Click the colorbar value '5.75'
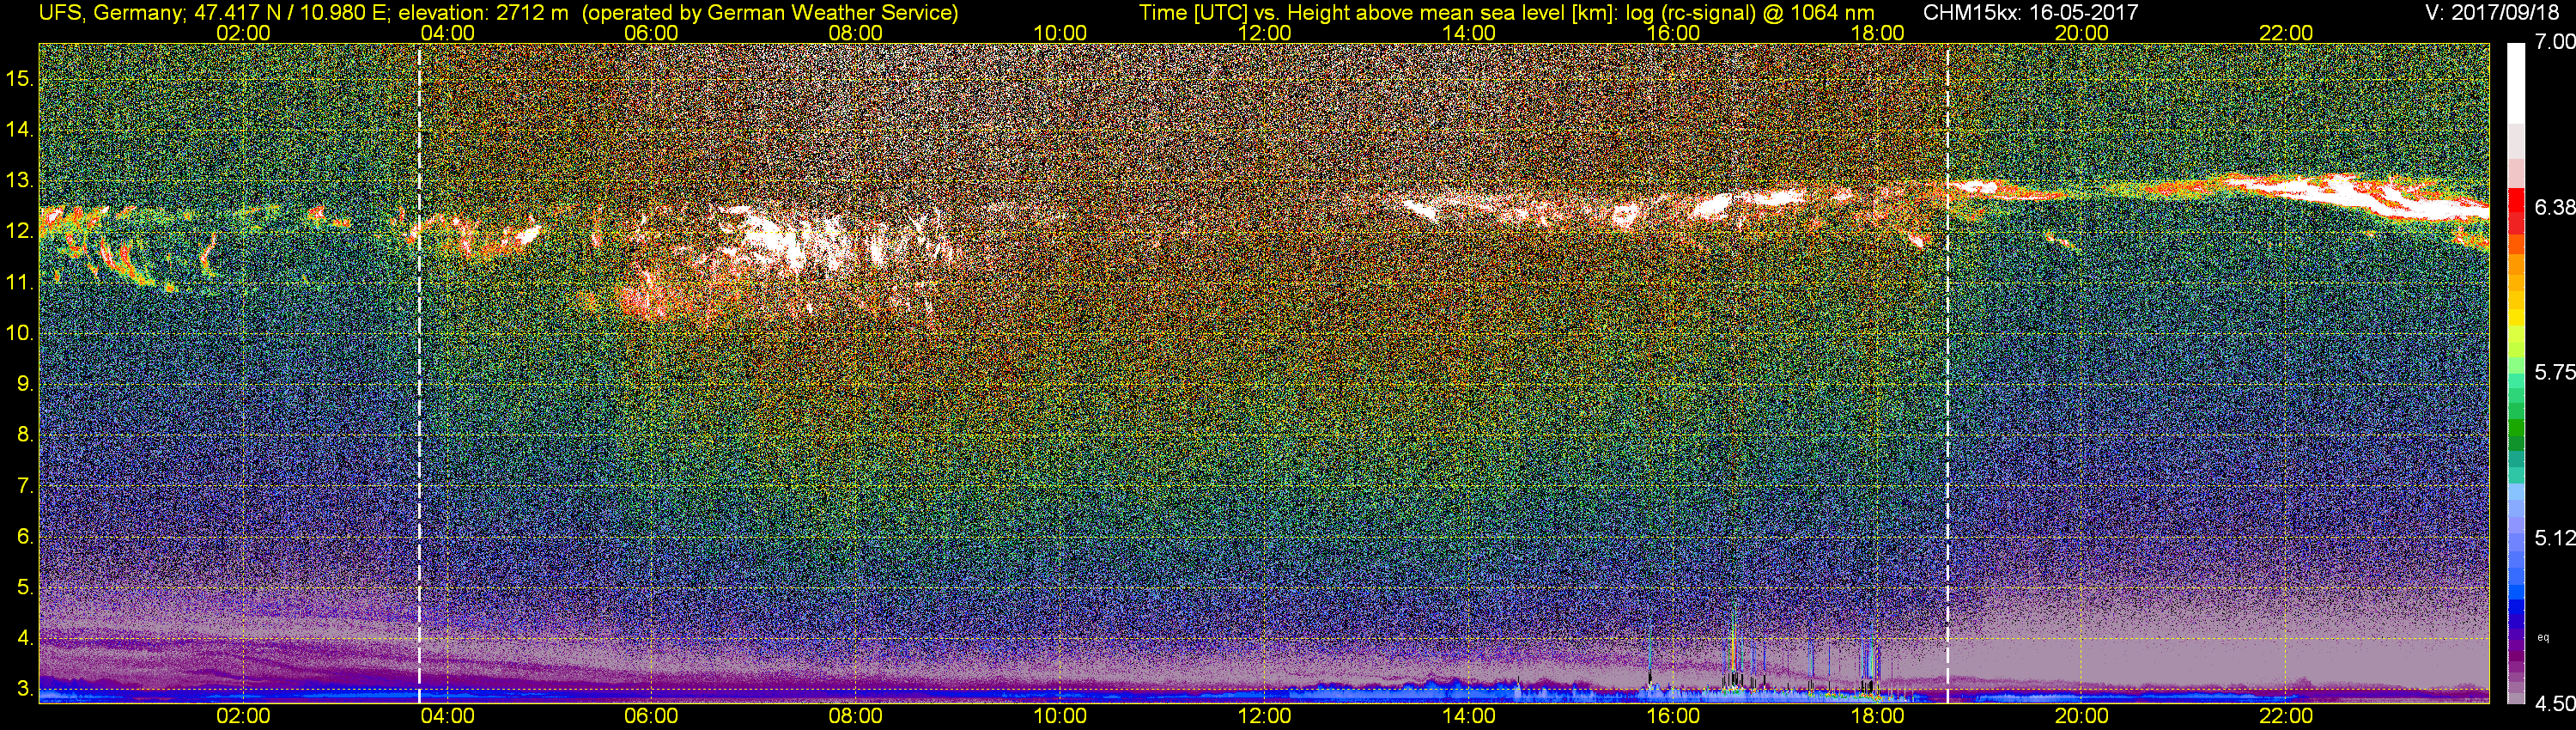 (2554, 372)
